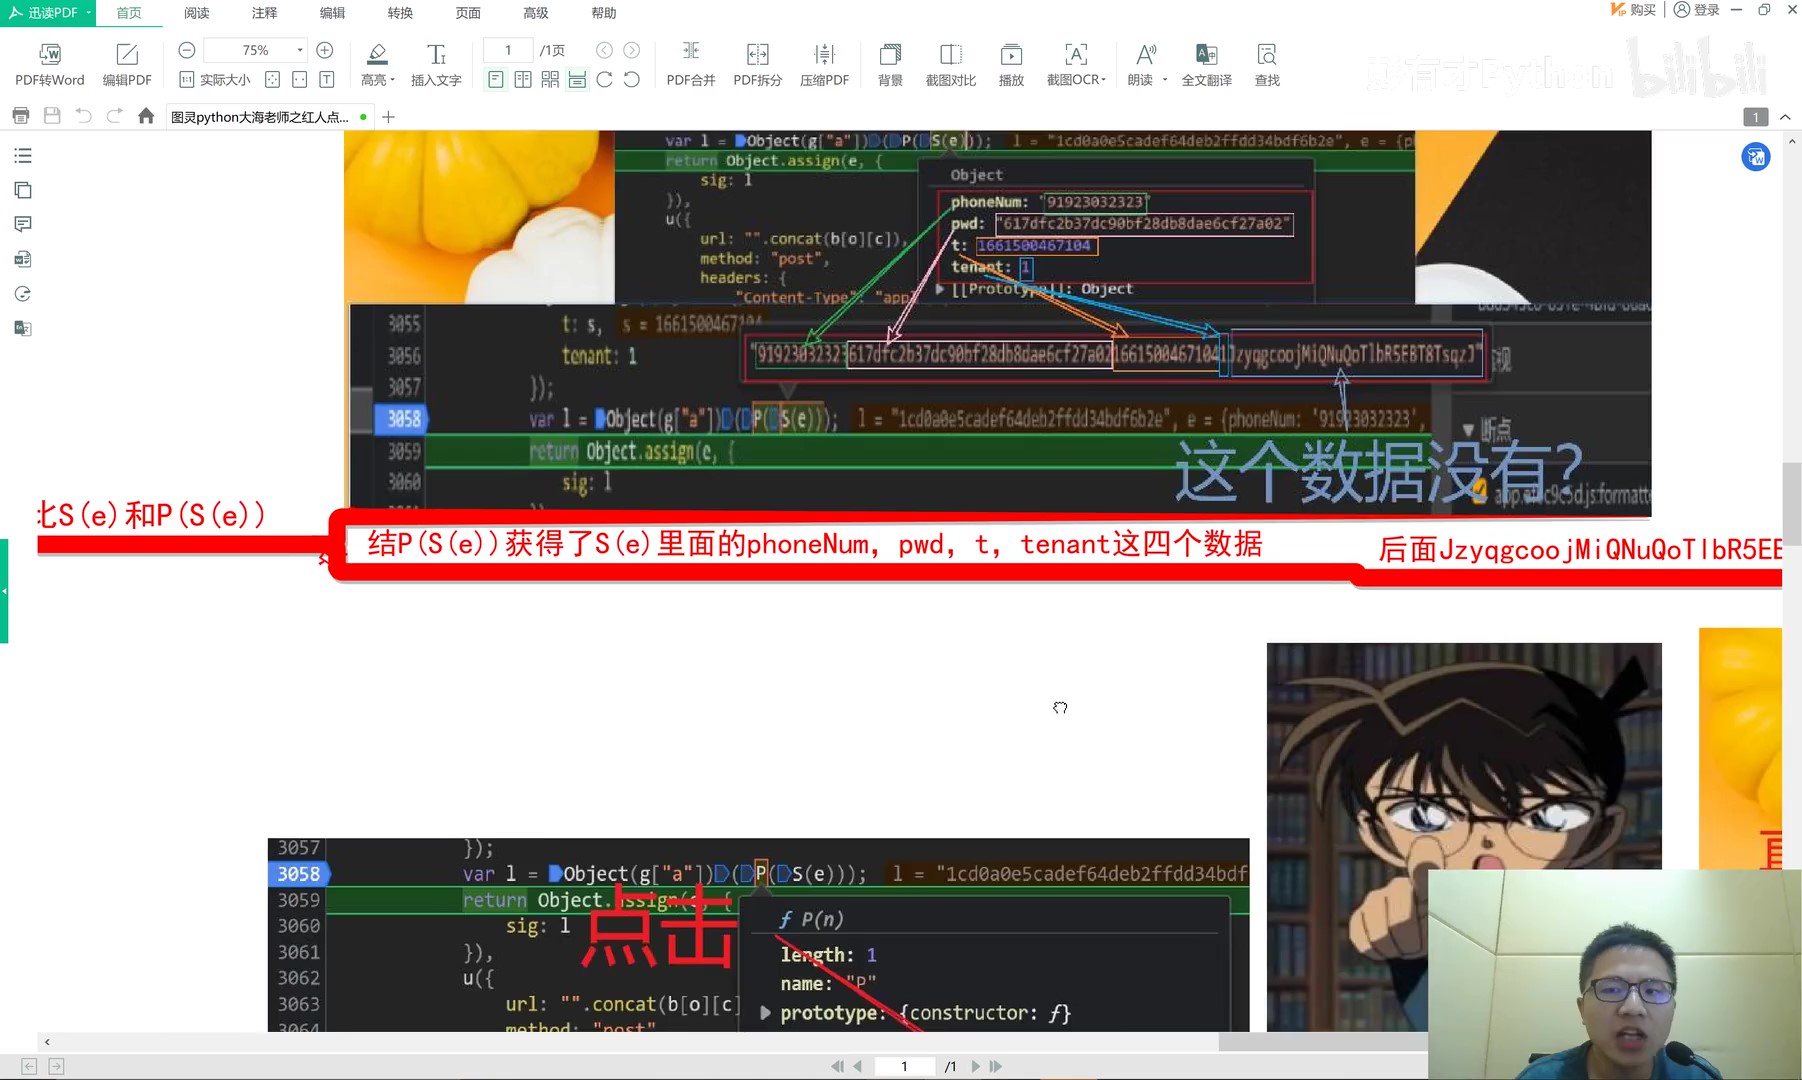The width and height of the screenshot is (1802, 1080).
Task: Open the 迅读PDF application menu
Action: (x=48, y=13)
